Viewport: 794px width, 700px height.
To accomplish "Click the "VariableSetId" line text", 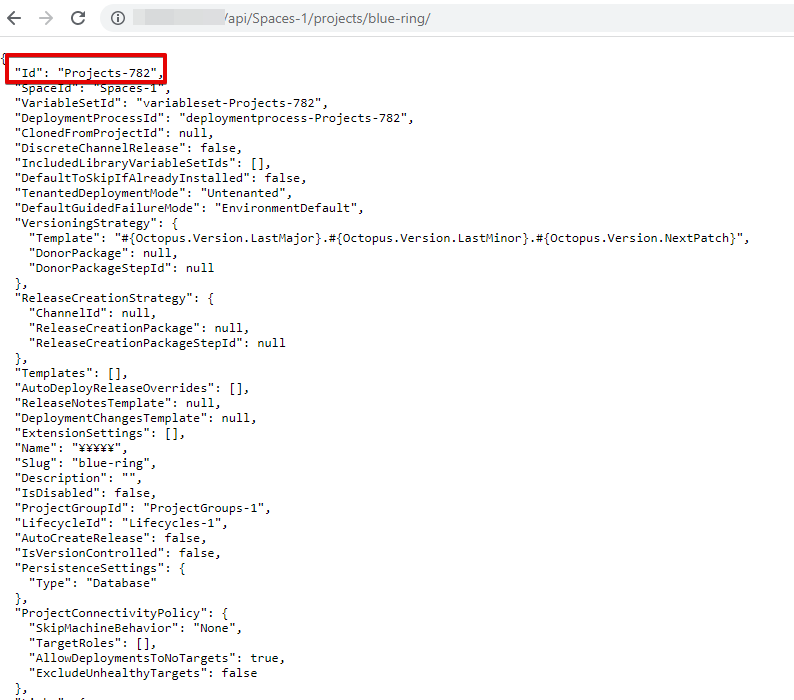I will 171,103.
